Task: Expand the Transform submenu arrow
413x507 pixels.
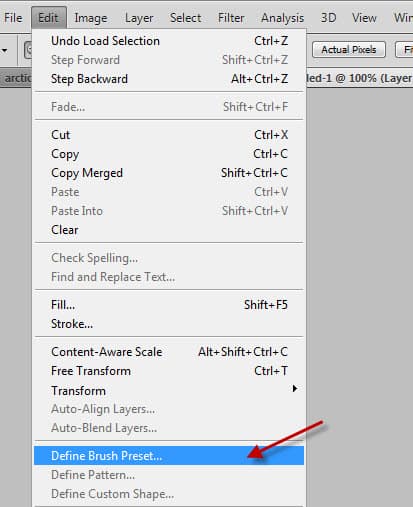Action: point(295,389)
